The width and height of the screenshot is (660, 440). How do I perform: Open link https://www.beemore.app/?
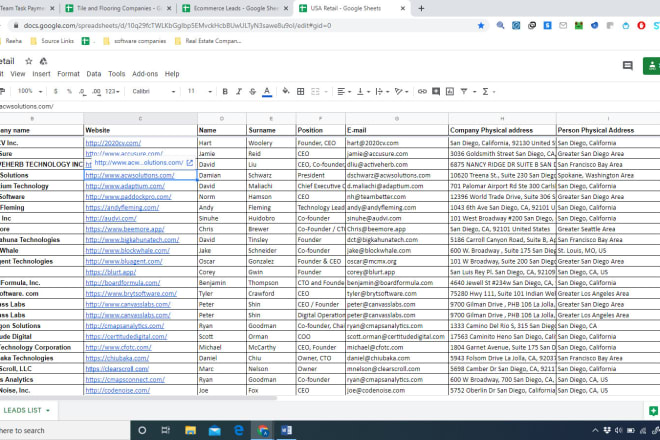(x=125, y=229)
